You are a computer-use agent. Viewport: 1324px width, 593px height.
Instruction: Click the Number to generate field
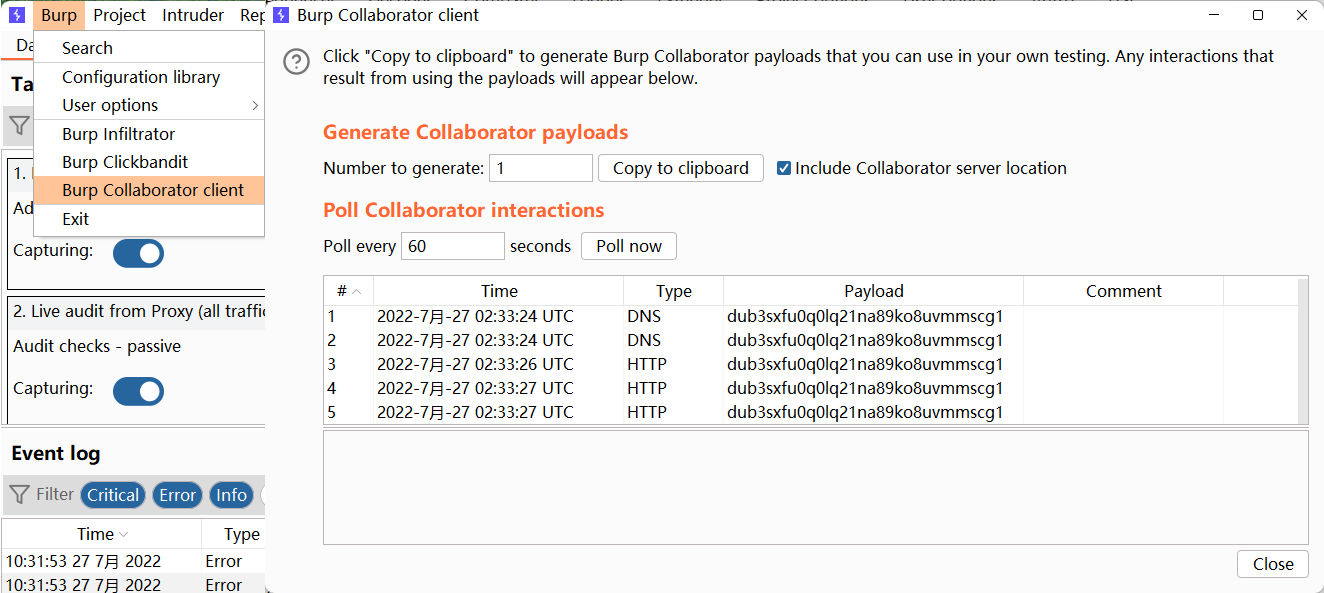[x=541, y=168]
